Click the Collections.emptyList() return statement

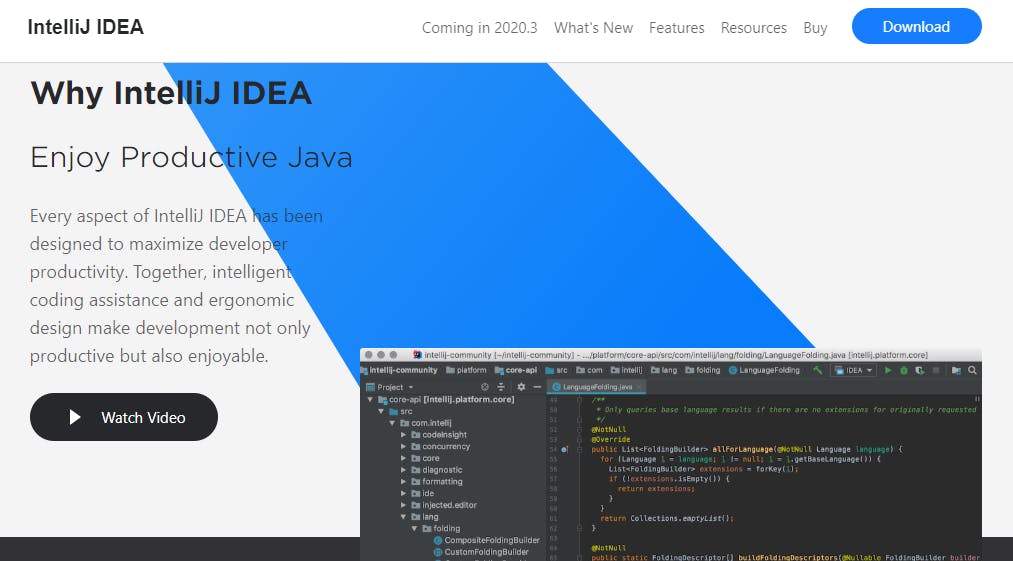click(667, 518)
